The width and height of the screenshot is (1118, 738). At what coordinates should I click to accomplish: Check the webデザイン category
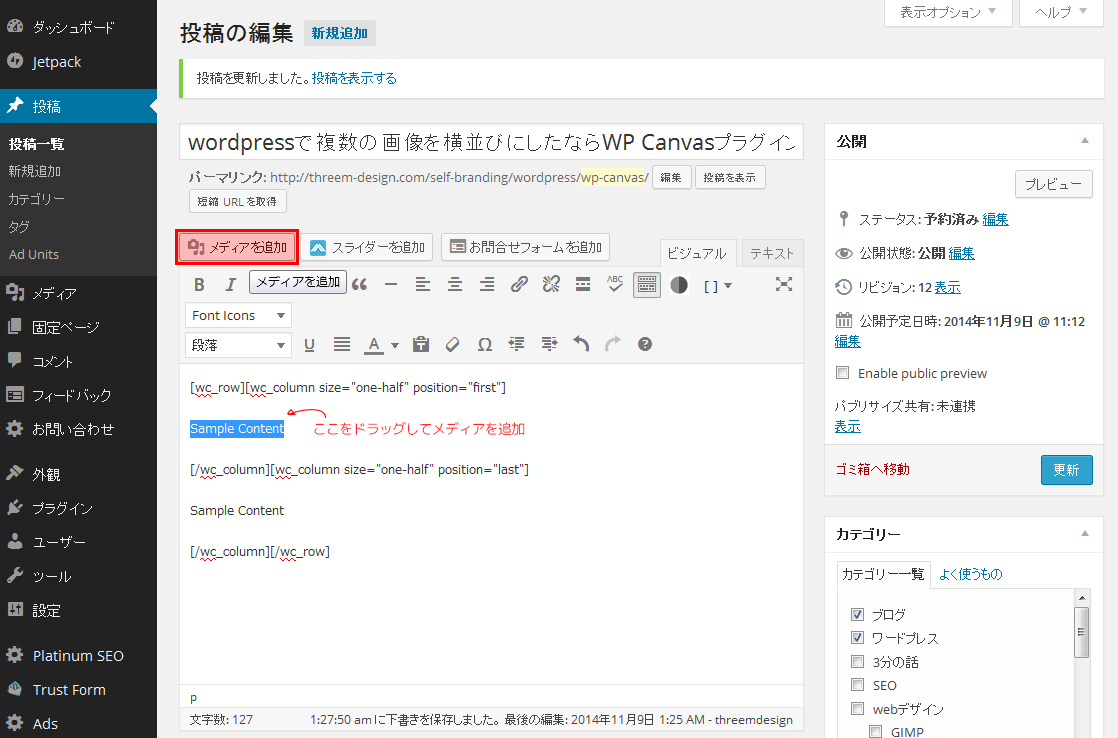point(858,709)
